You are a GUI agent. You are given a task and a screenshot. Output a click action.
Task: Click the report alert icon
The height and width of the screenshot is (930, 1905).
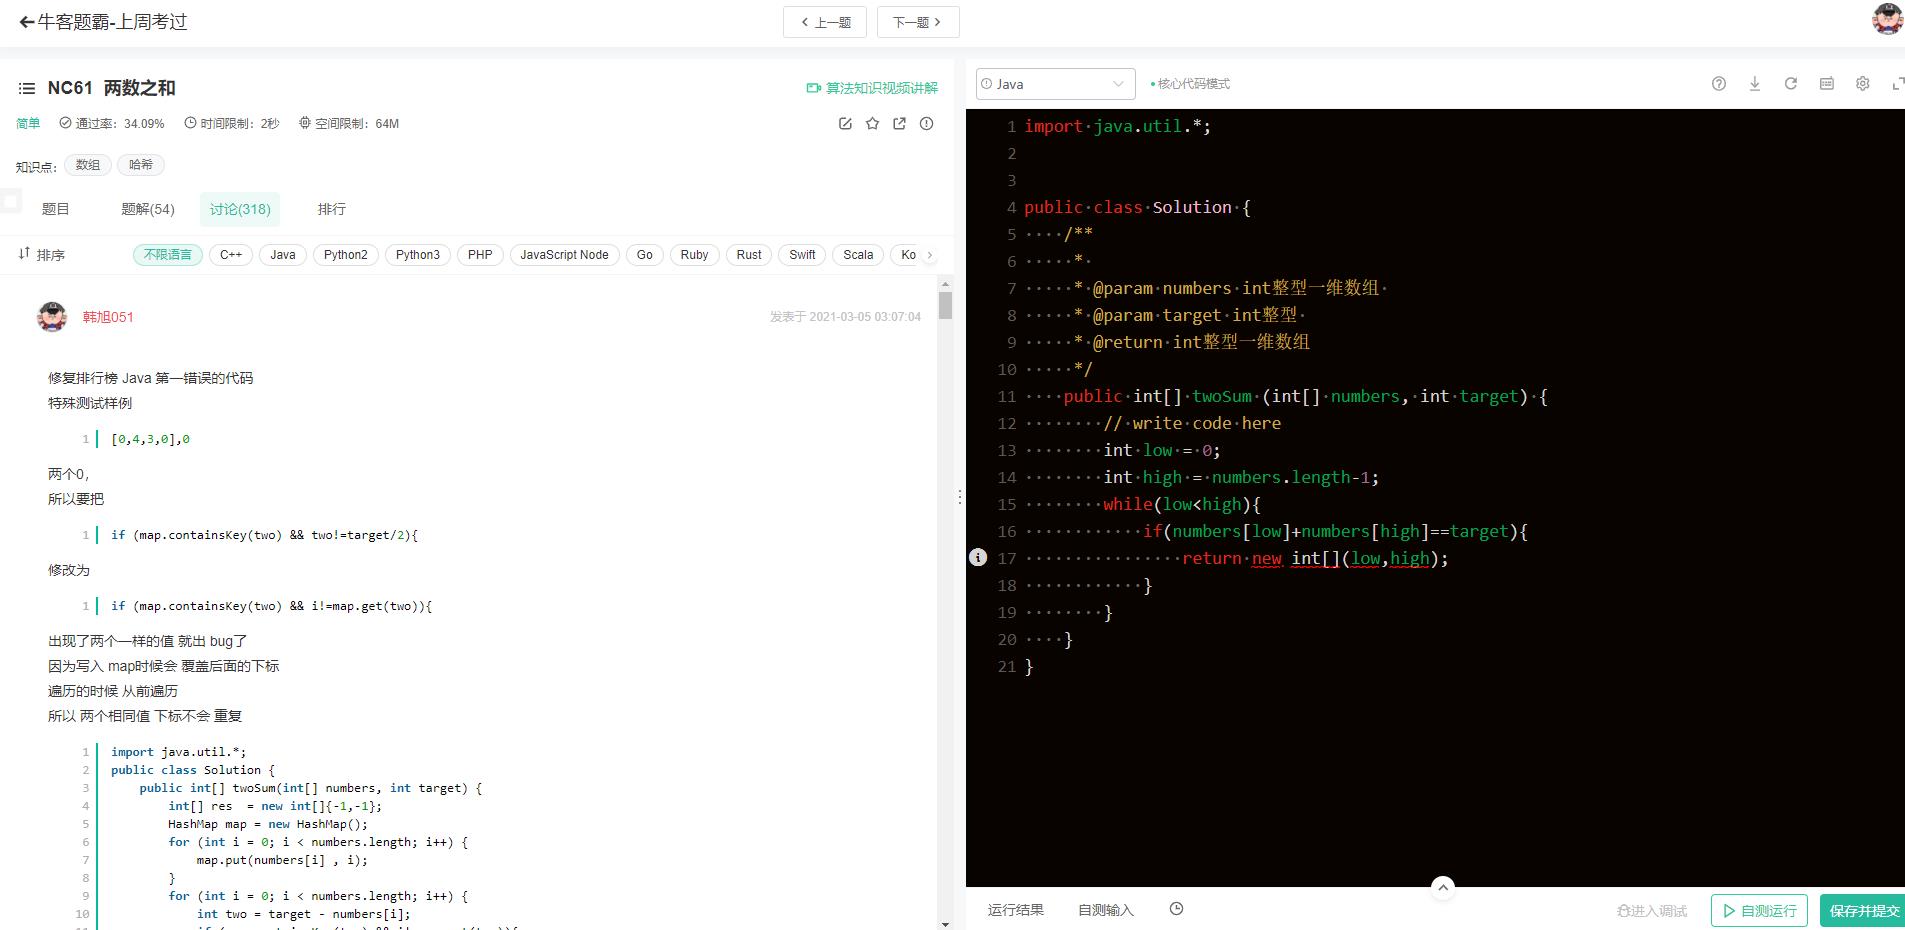926,124
